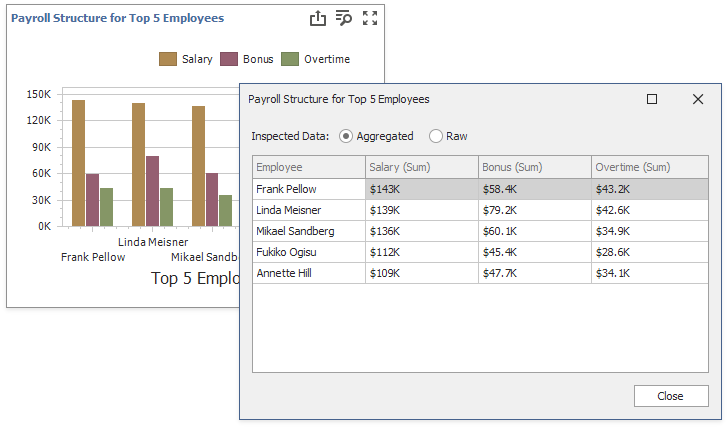Sort by Employee column header

tap(308, 167)
